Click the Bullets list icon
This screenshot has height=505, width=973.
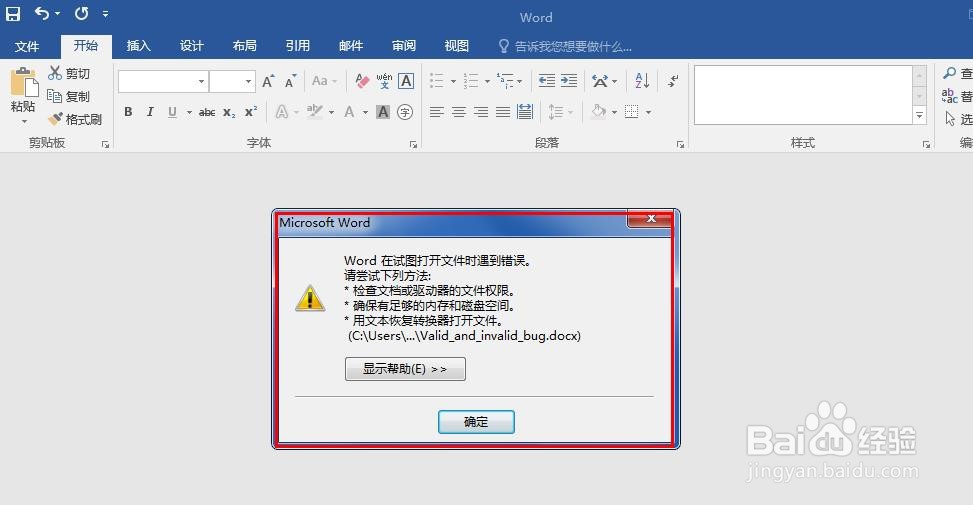[437, 81]
